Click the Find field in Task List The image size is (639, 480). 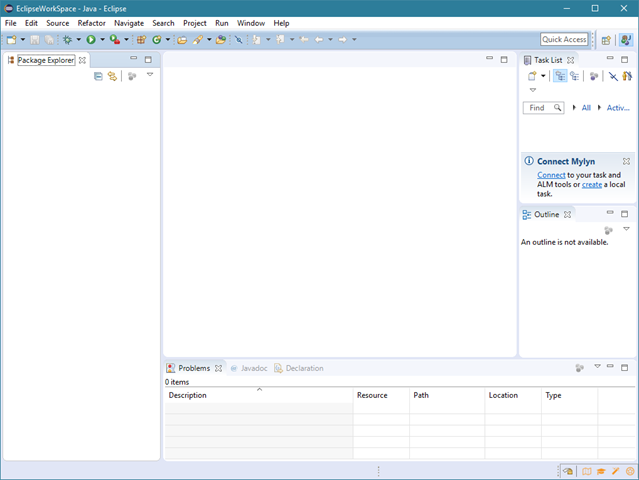click(x=543, y=108)
